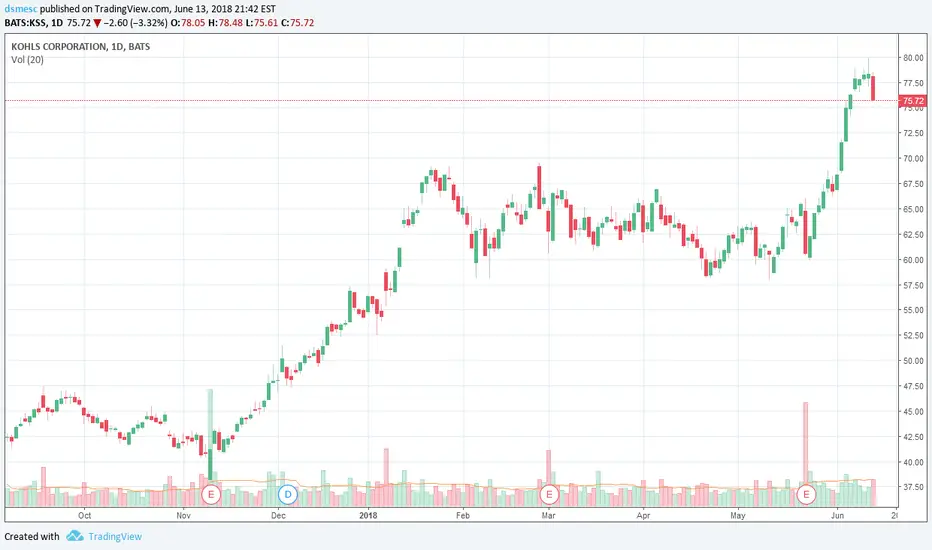
Task: Click the 65.00 price axis label
Action: pos(913,209)
